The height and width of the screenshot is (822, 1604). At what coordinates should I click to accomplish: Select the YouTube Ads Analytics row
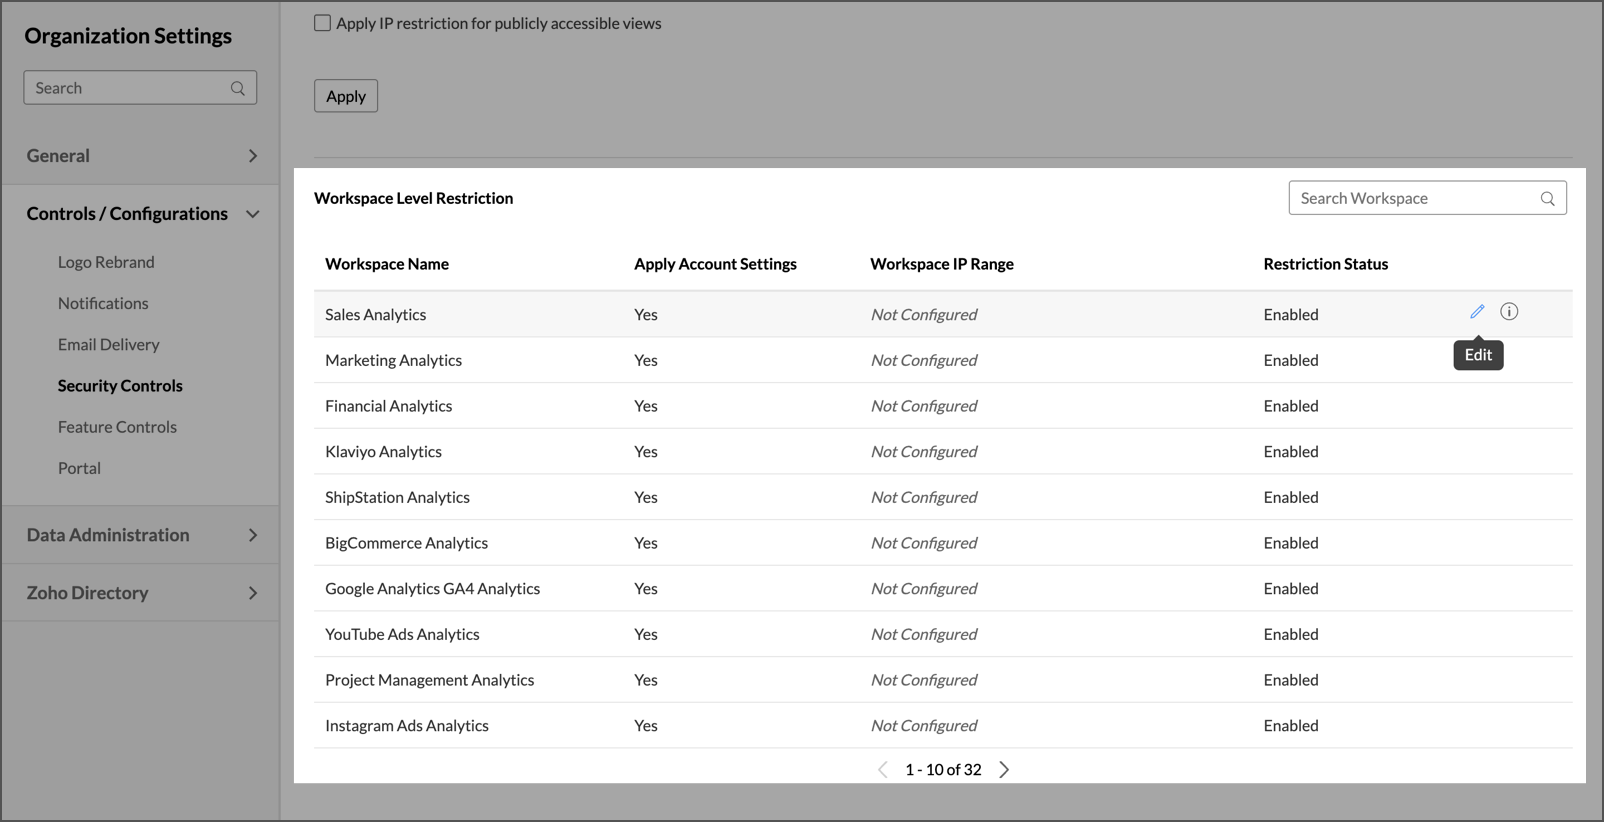tap(943, 634)
